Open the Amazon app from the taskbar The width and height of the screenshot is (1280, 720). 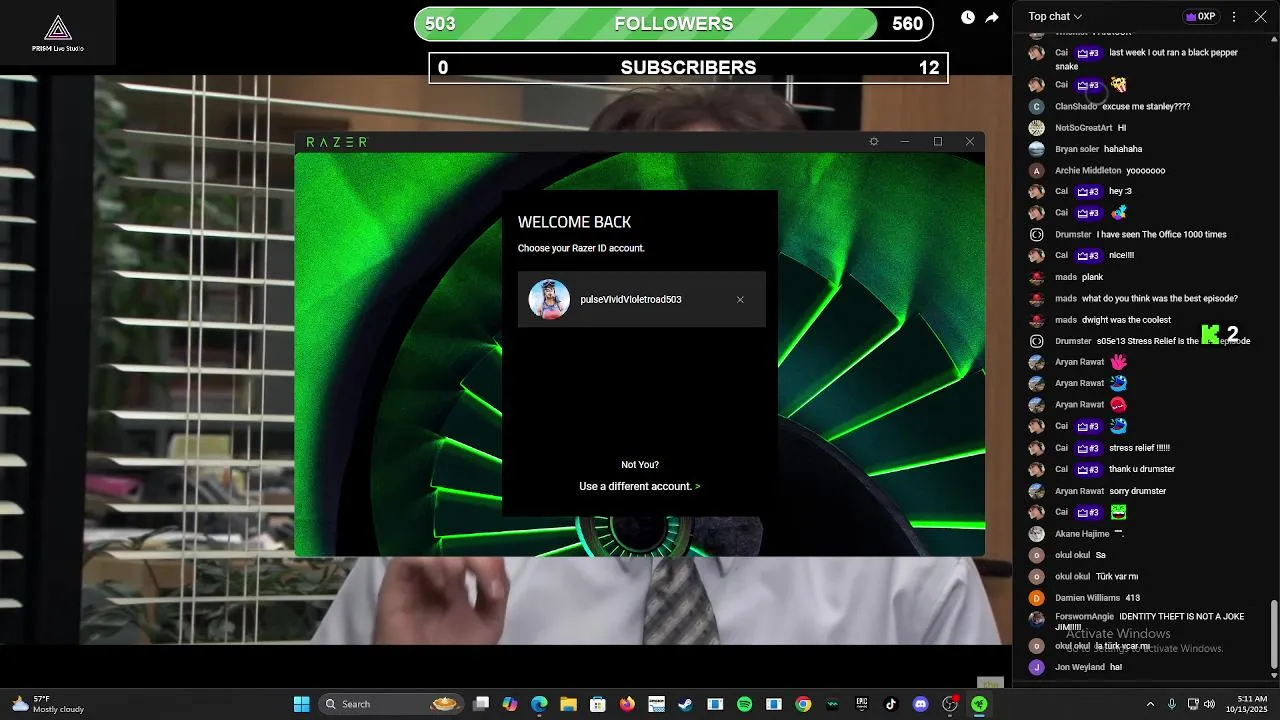(x=656, y=704)
